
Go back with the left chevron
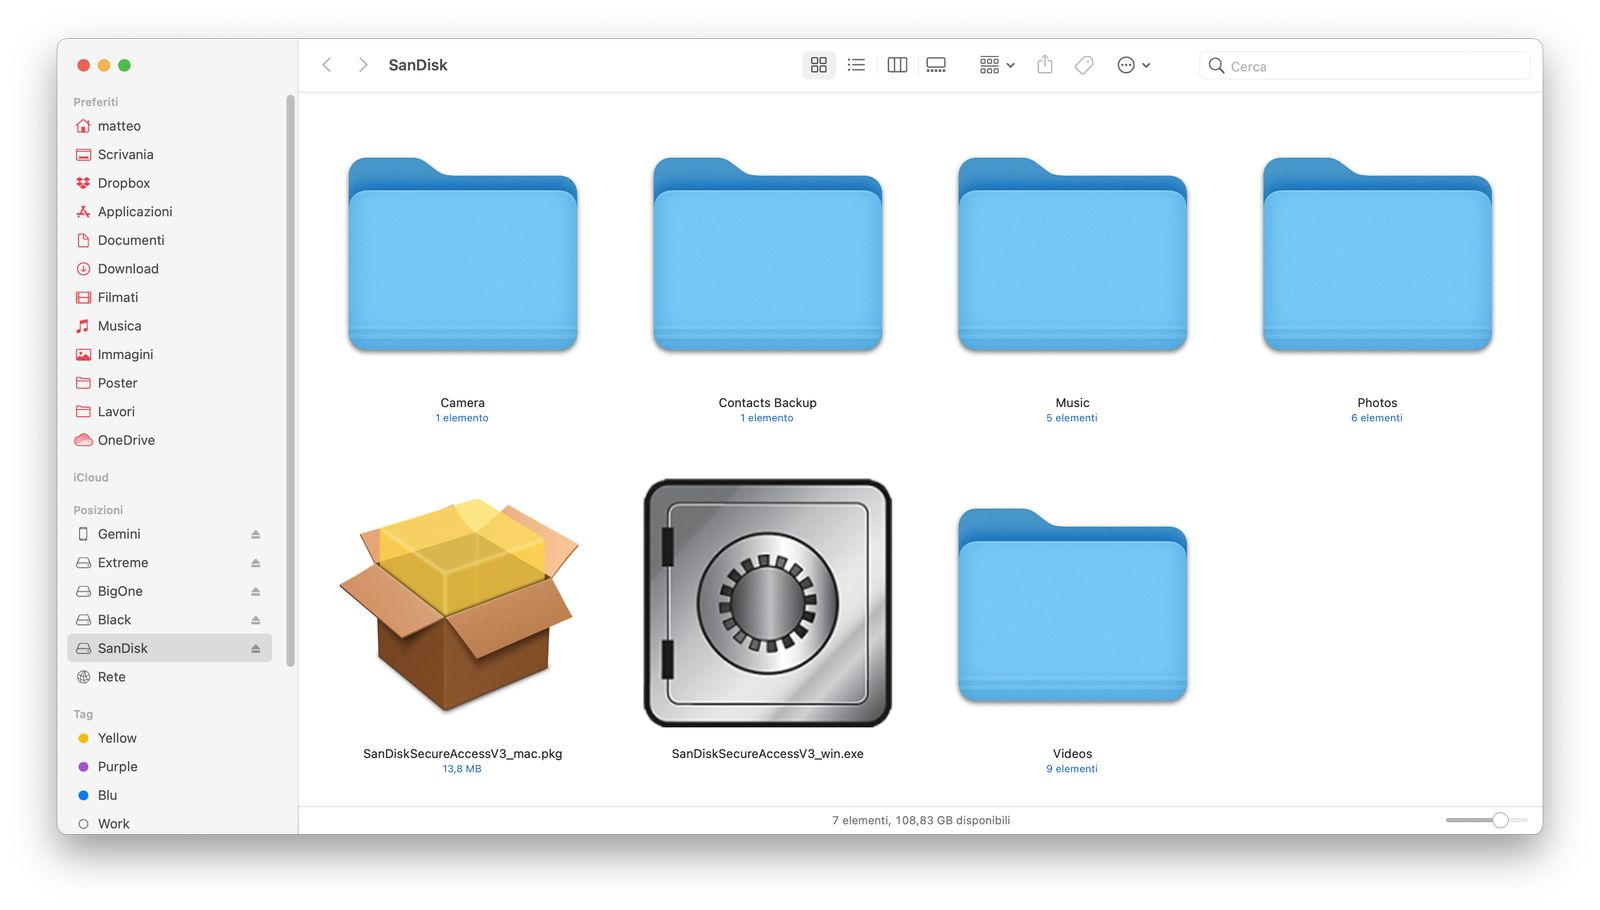(326, 65)
